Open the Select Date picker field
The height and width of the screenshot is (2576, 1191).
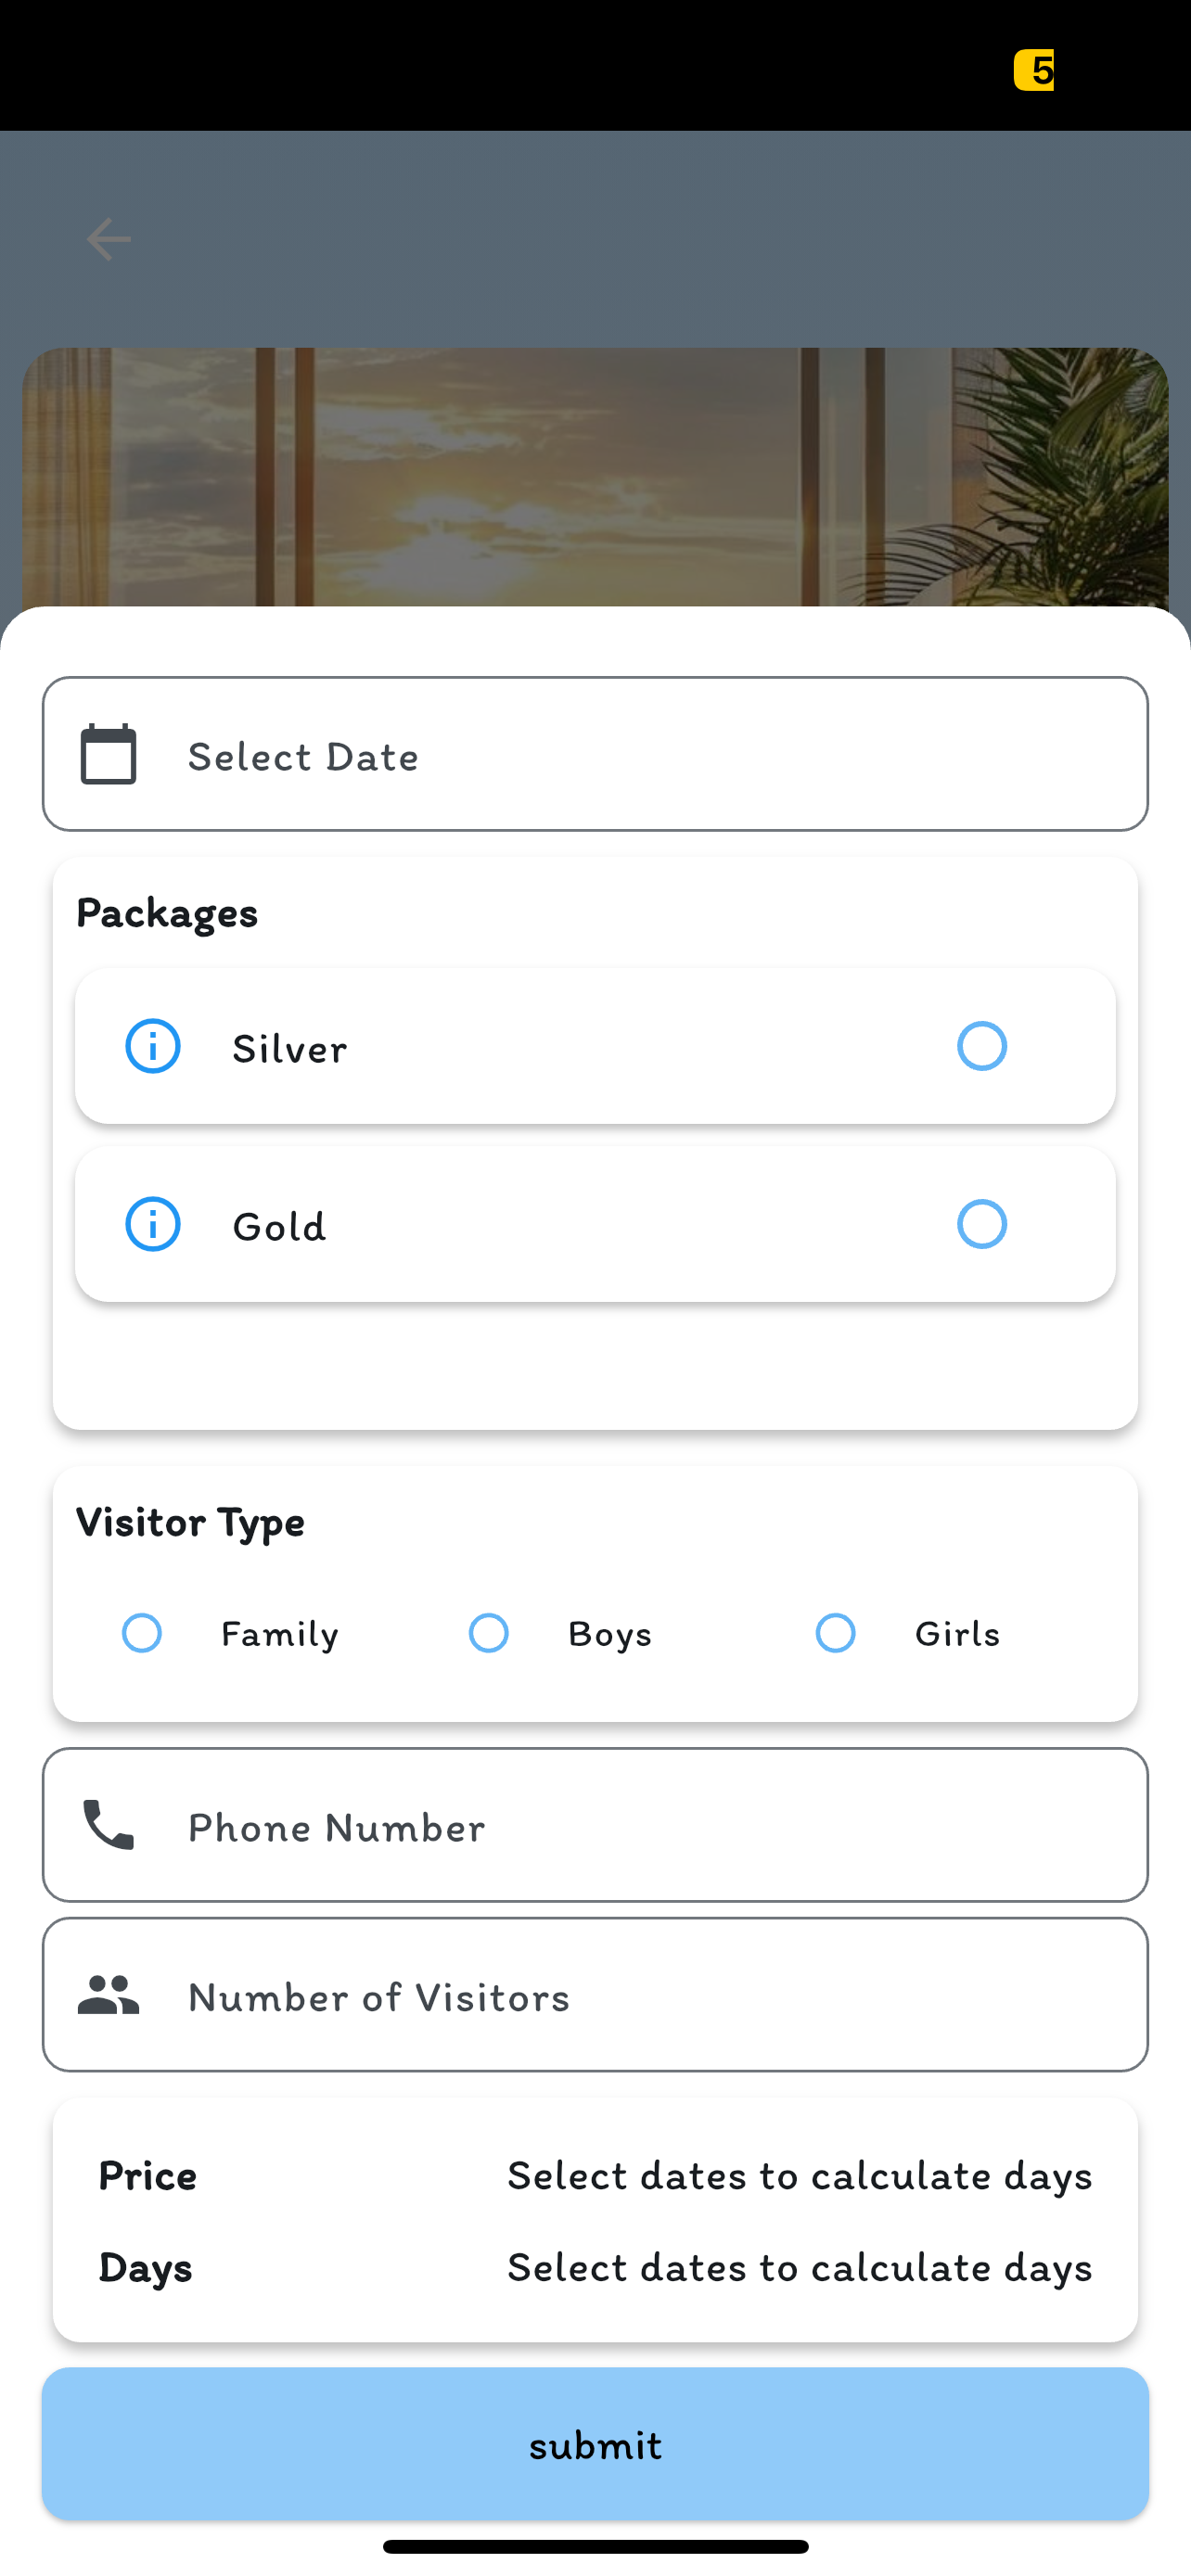(x=595, y=754)
